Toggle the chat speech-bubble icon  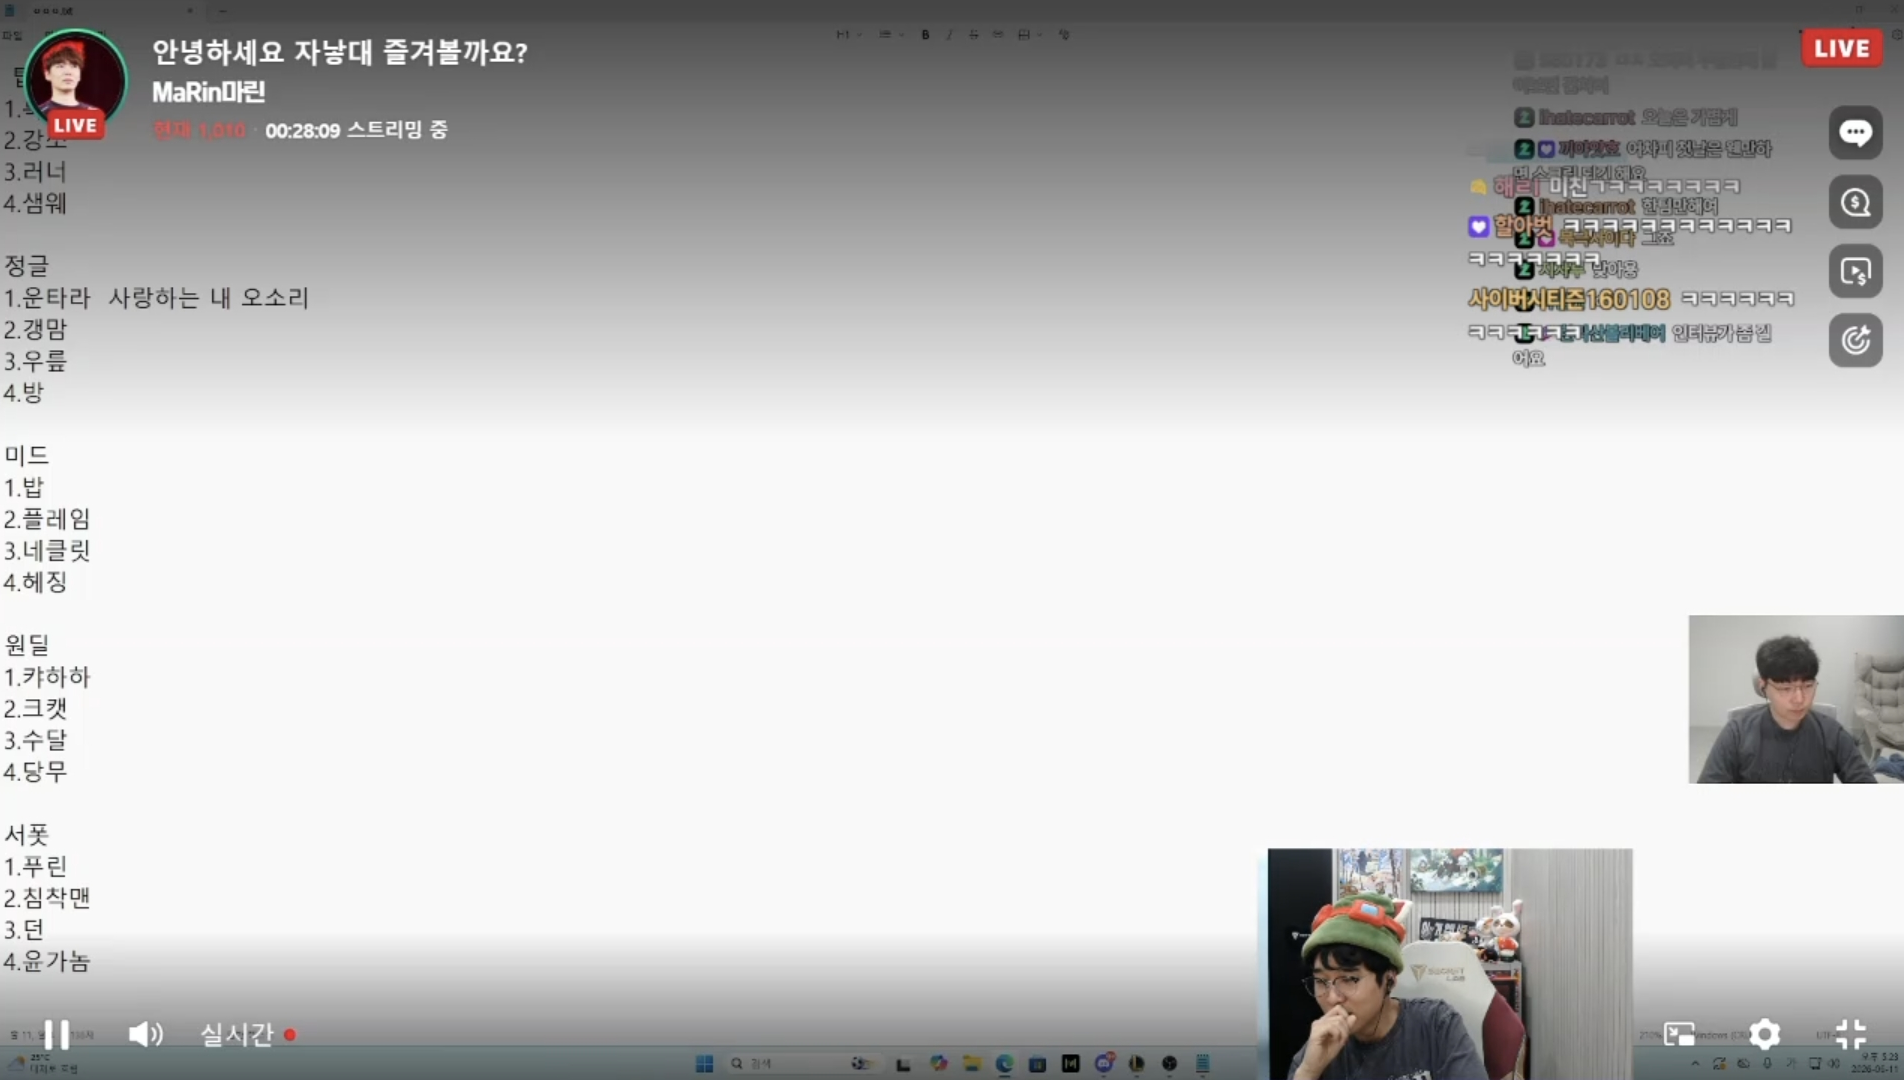tap(1856, 133)
